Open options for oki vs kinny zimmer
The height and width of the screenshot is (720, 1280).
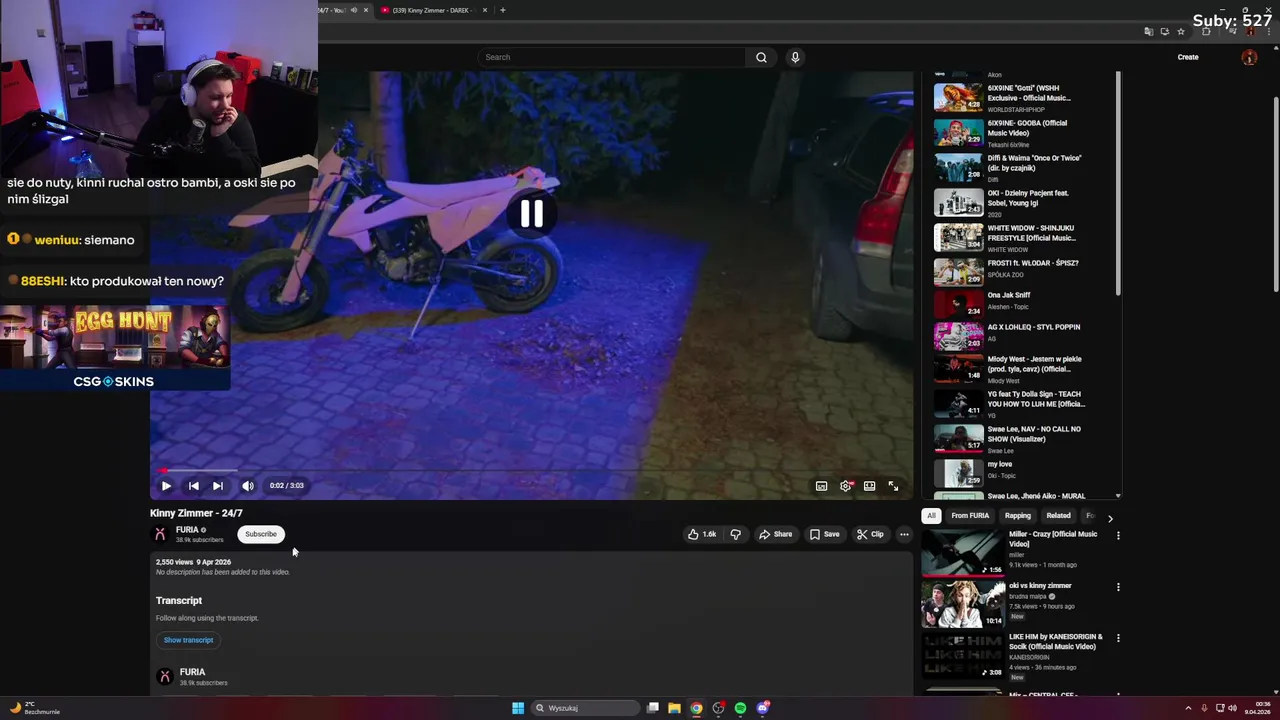tap(1118, 587)
